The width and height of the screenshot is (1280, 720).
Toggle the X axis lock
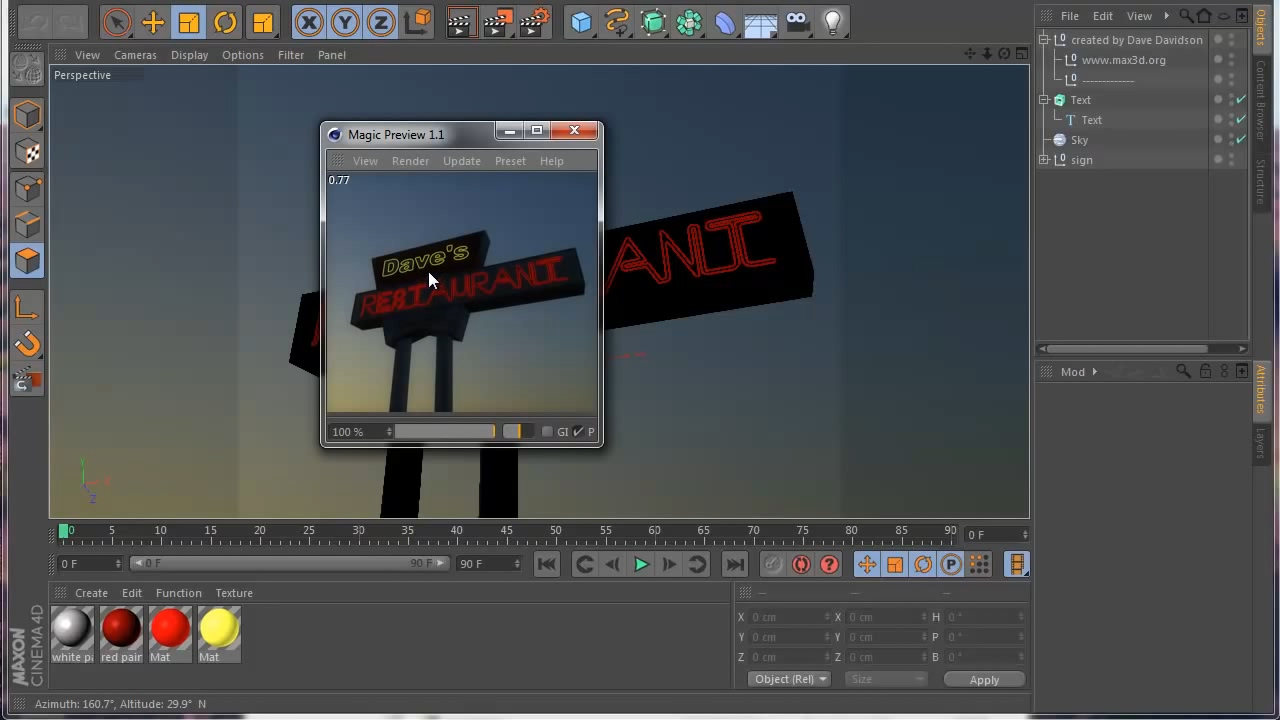[309, 22]
